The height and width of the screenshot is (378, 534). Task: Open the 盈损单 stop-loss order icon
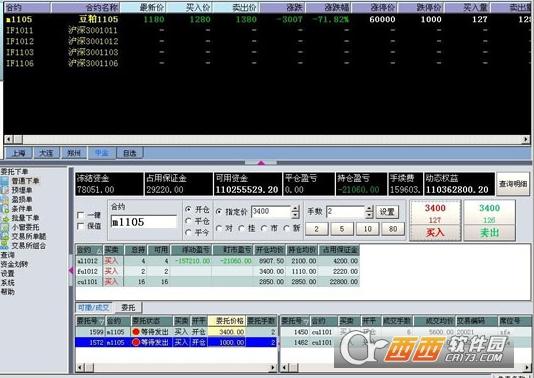pyautogui.click(x=5, y=200)
